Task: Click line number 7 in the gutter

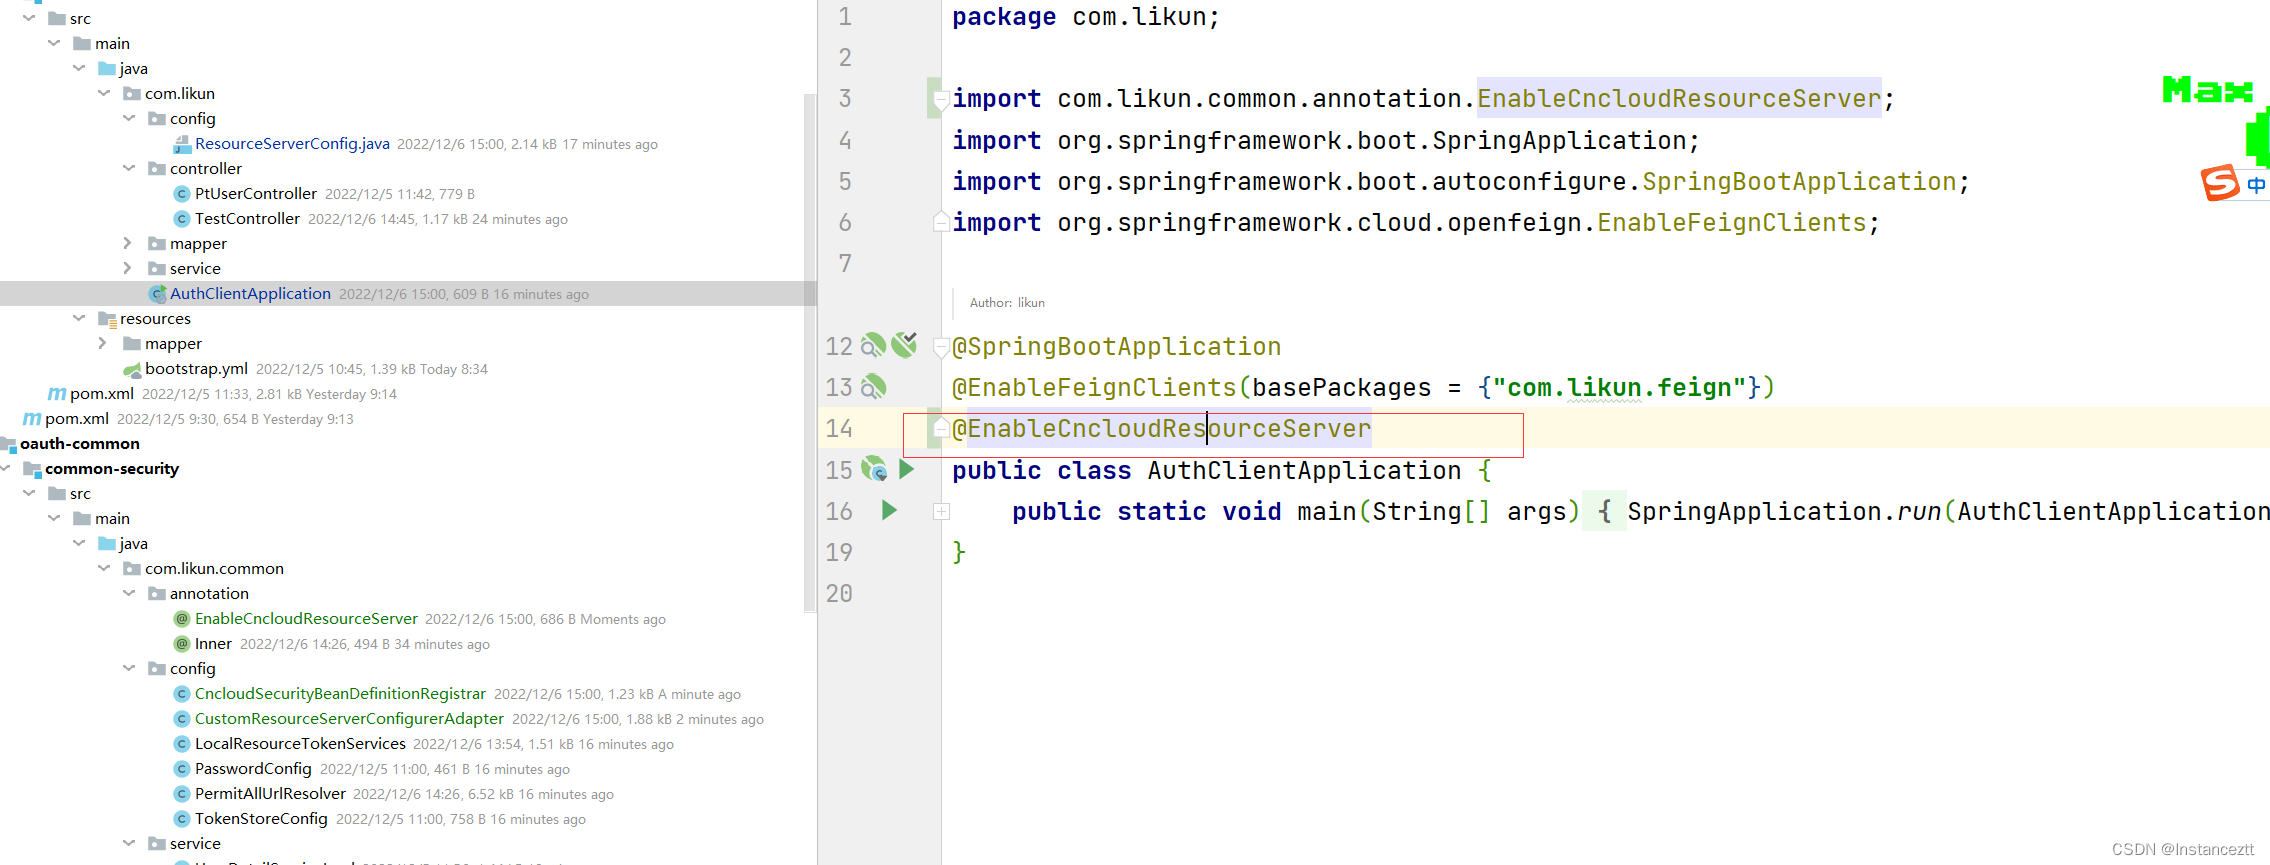Action: 845,264
